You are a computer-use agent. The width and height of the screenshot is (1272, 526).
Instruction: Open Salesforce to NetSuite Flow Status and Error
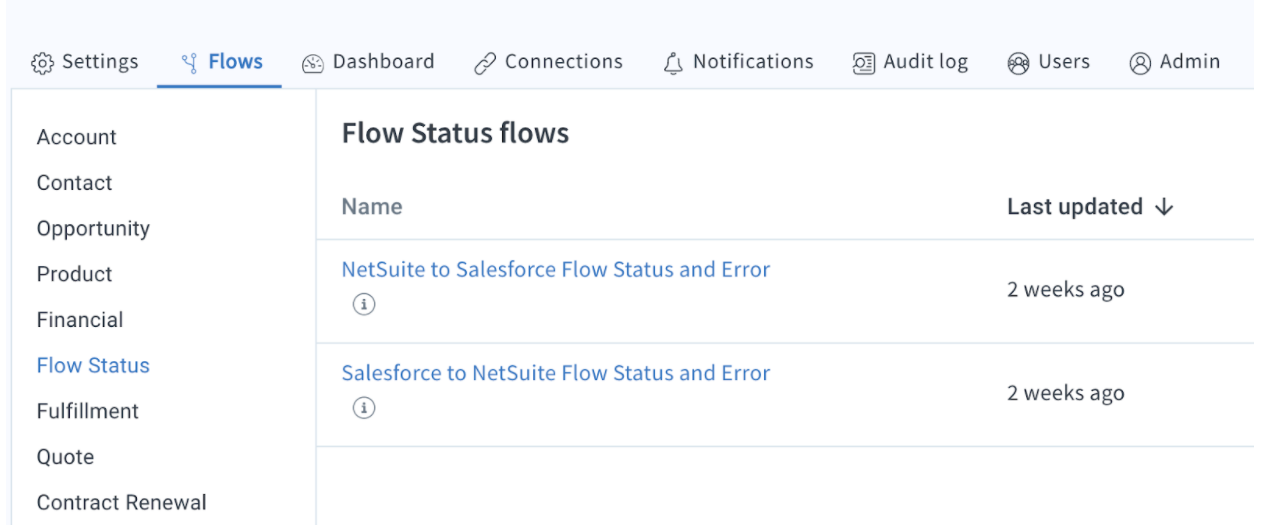[556, 373]
